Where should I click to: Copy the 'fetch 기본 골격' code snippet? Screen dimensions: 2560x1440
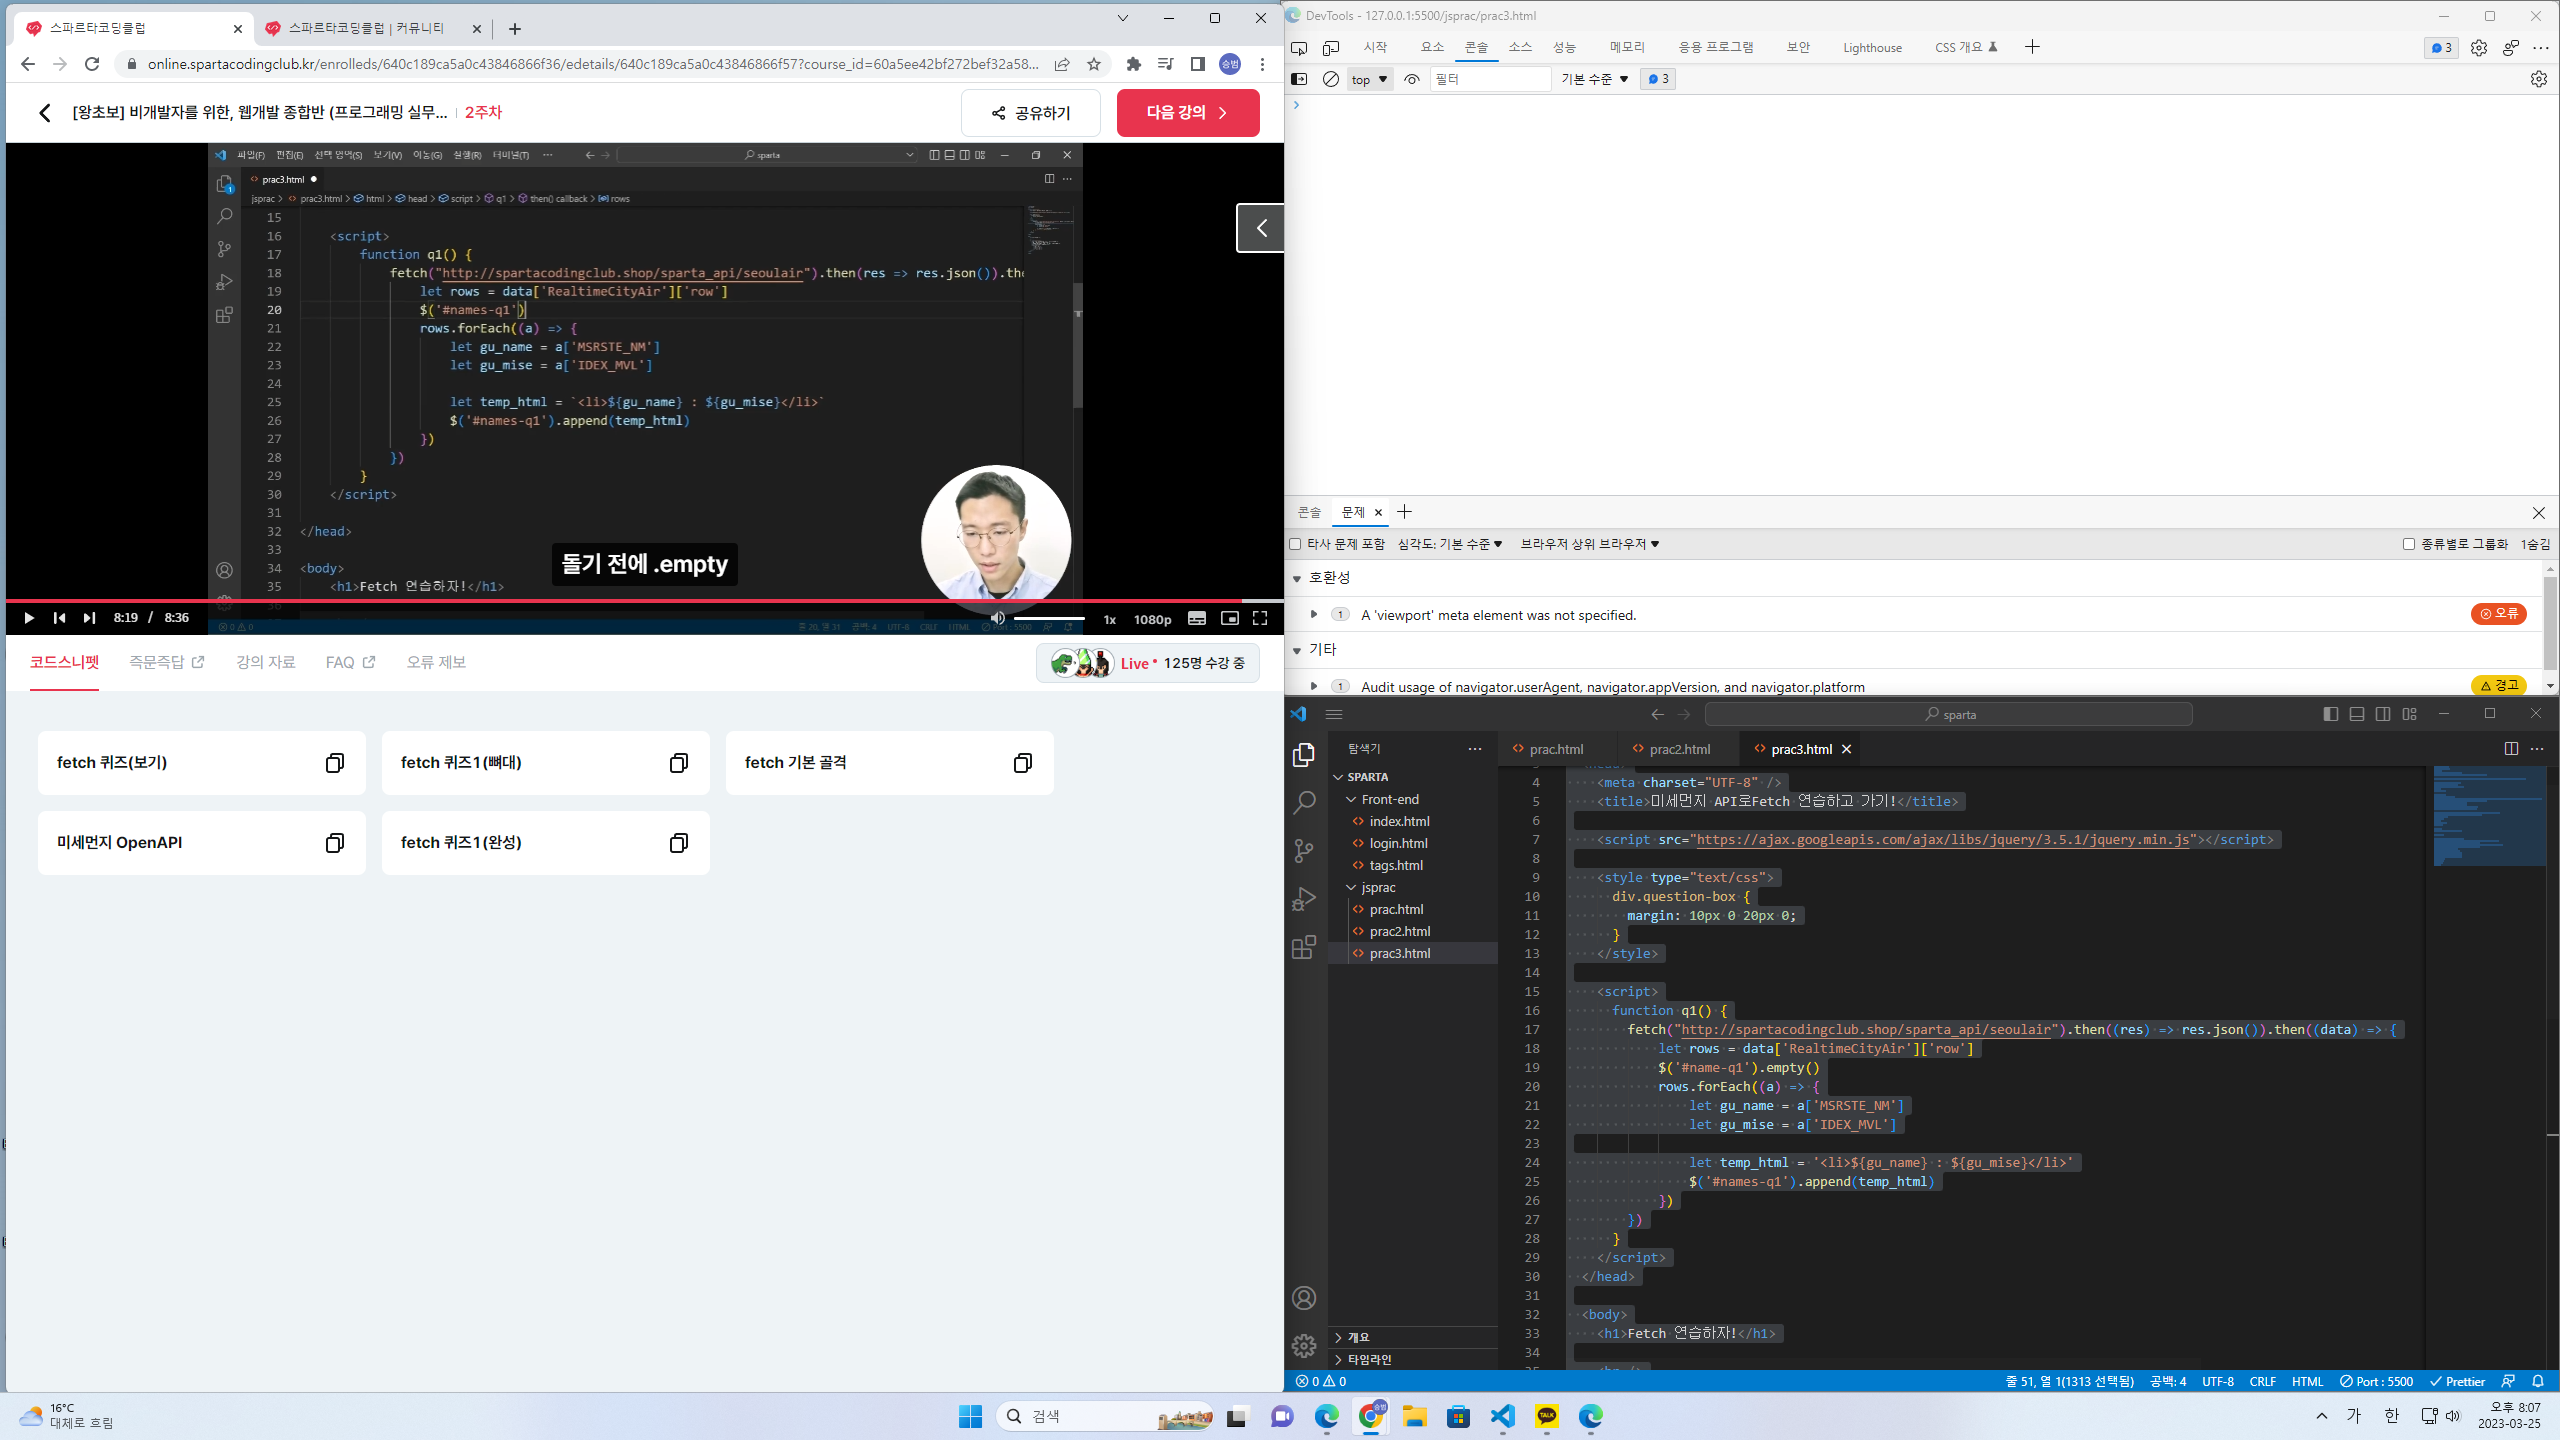point(1023,763)
